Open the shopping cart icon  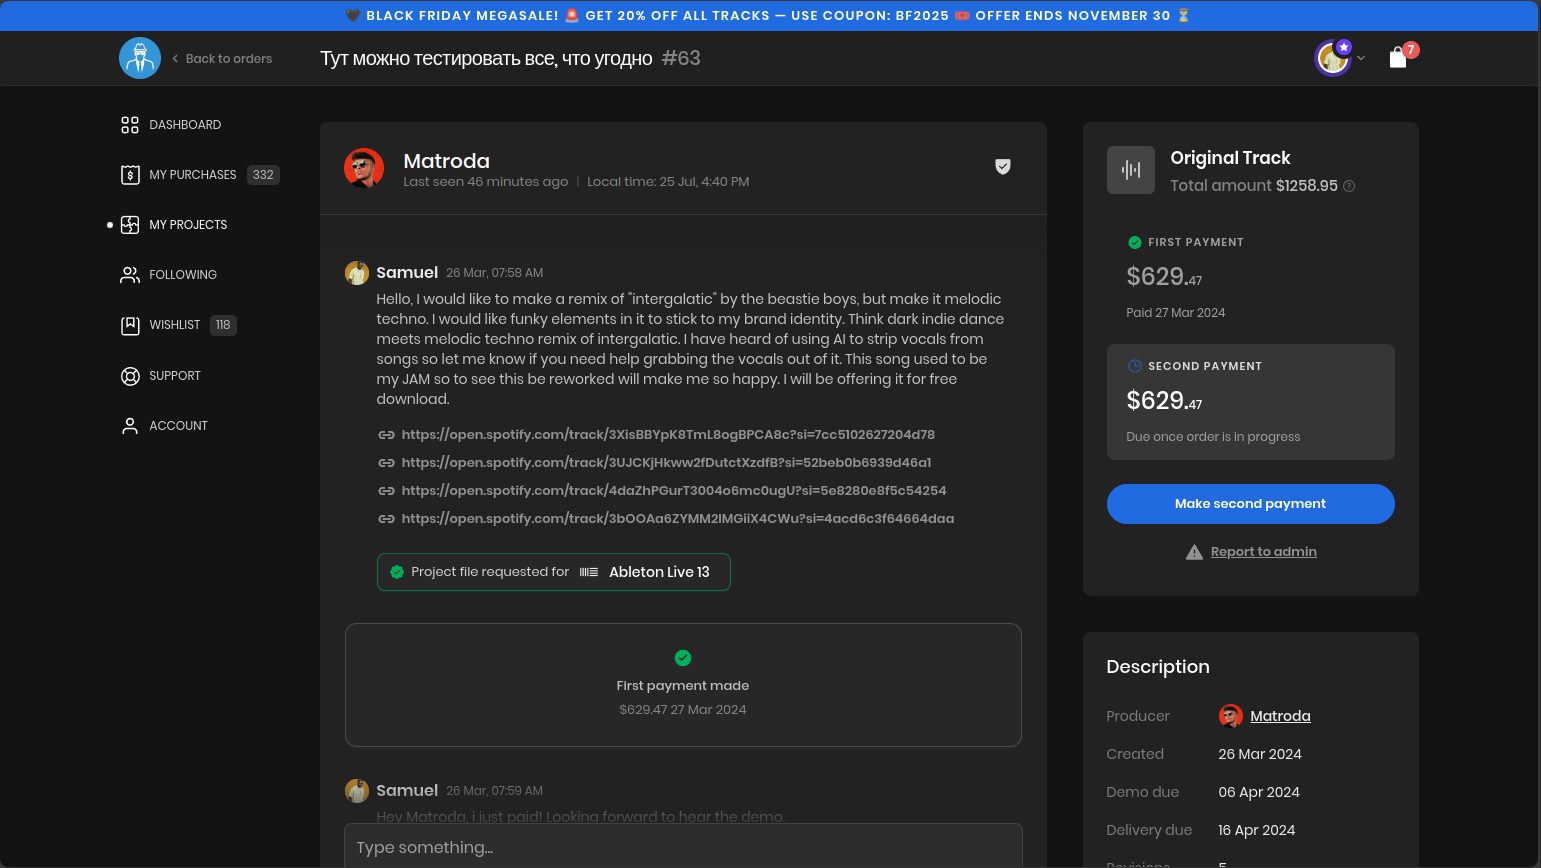coord(1398,58)
